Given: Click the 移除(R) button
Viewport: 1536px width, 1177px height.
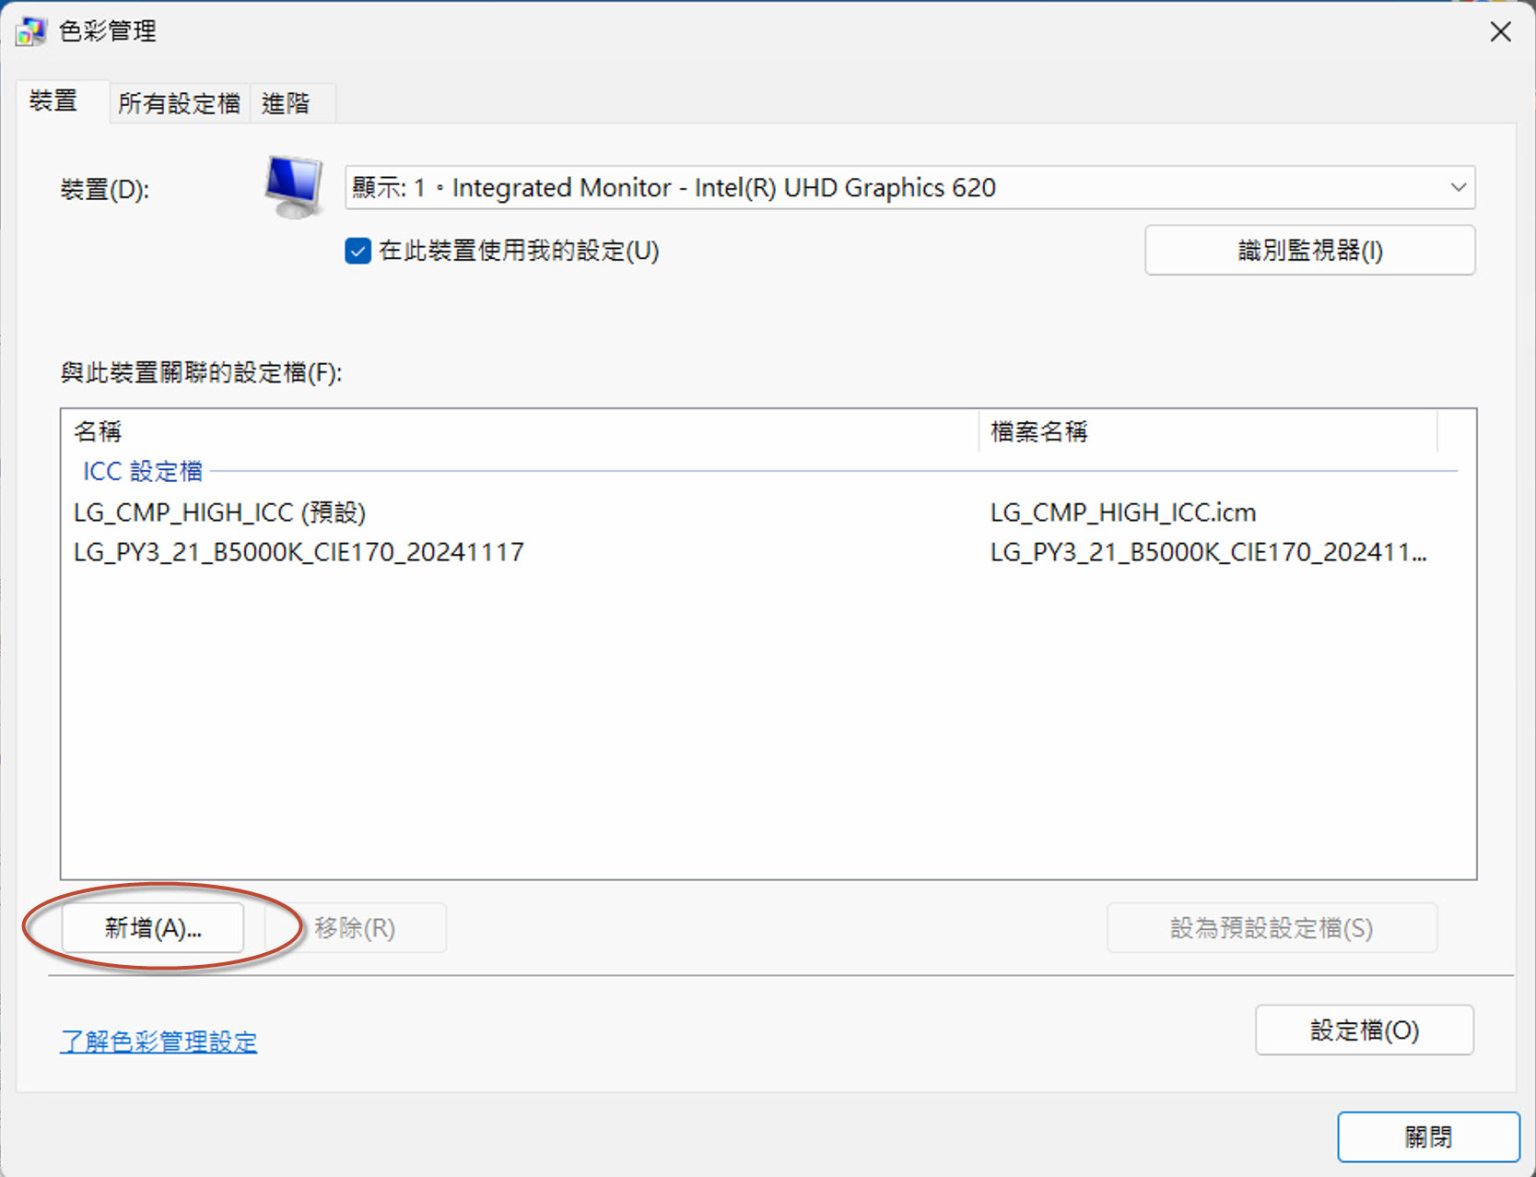Looking at the screenshot, I should (x=354, y=927).
